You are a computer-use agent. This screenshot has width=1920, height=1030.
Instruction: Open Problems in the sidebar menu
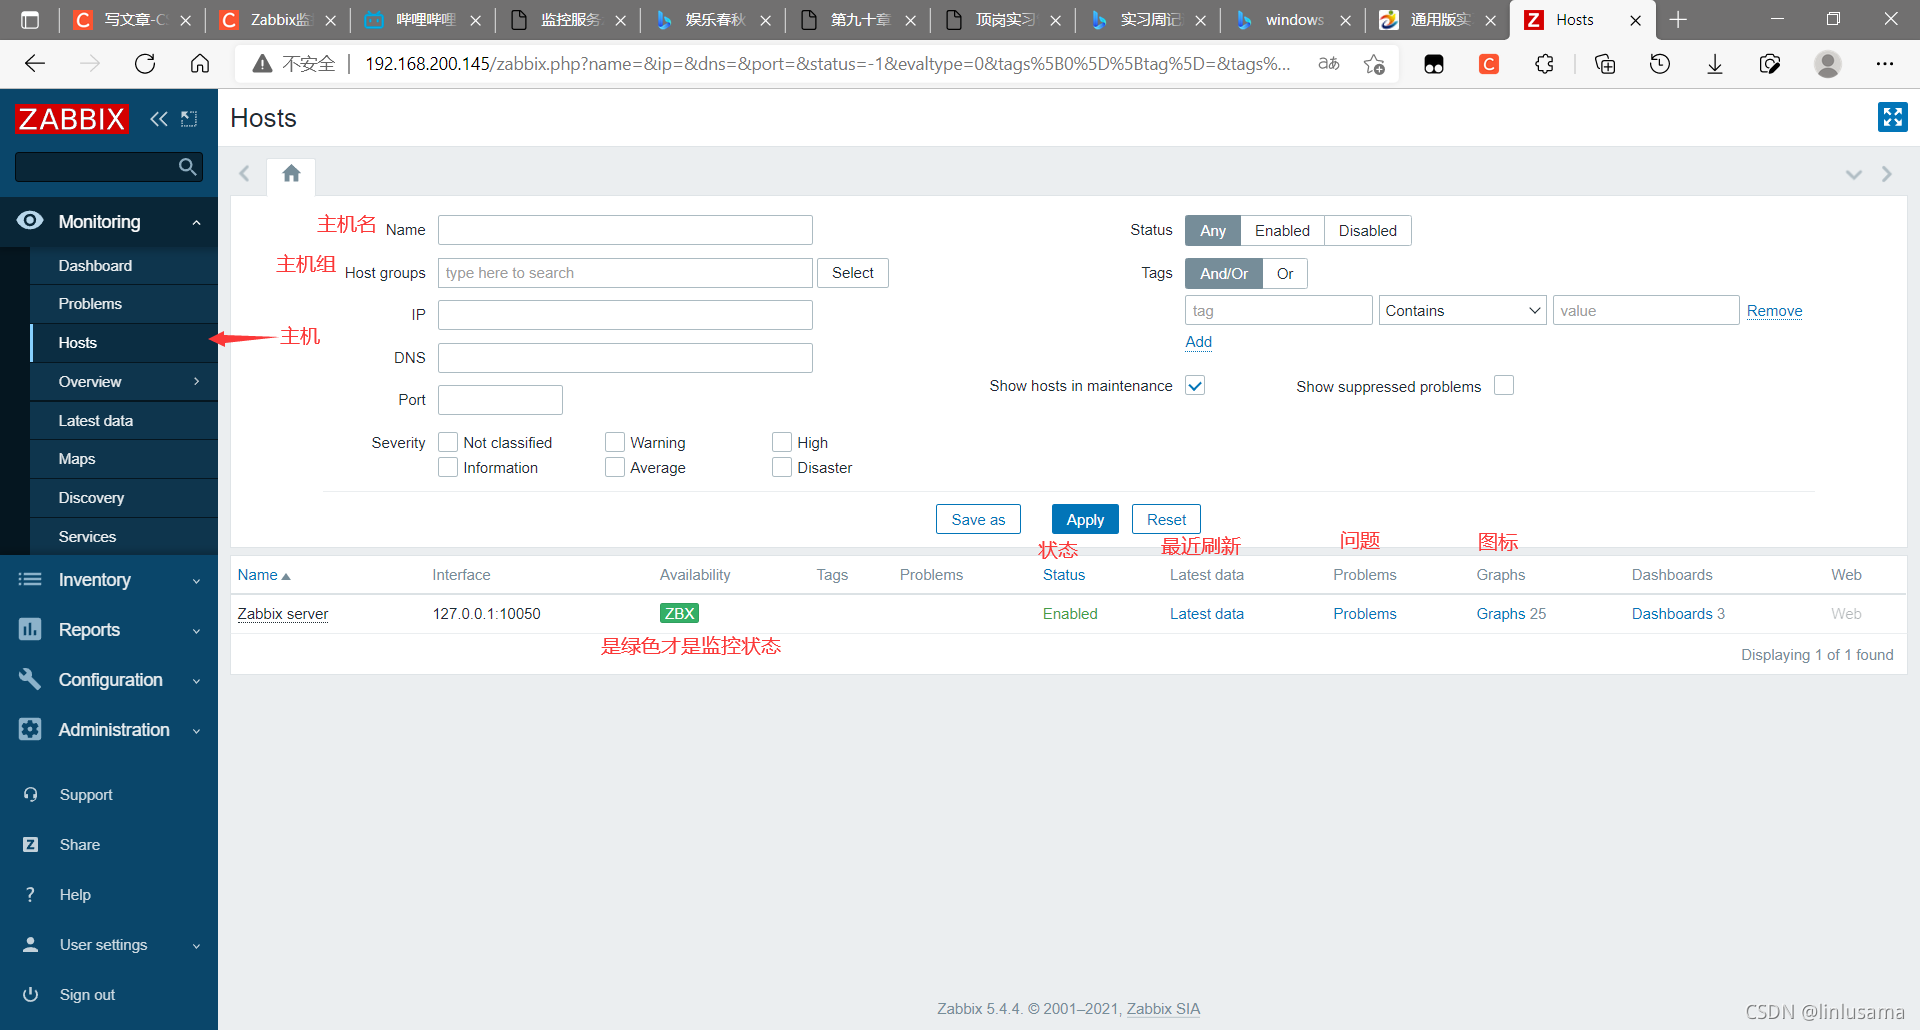coord(124,304)
